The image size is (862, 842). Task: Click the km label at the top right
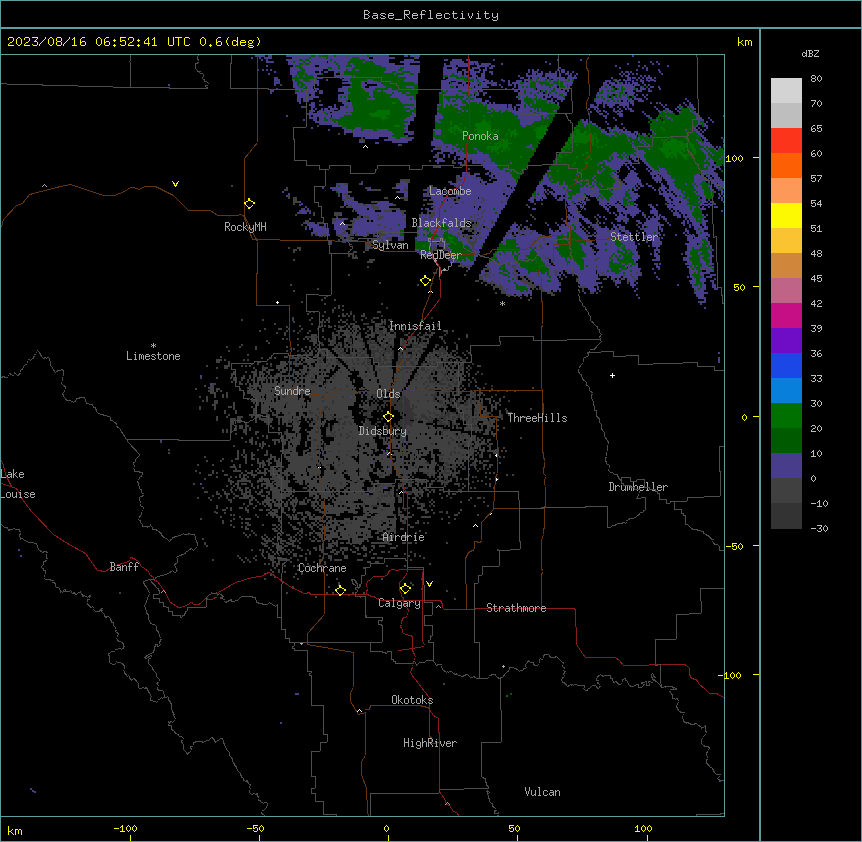coord(744,42)
